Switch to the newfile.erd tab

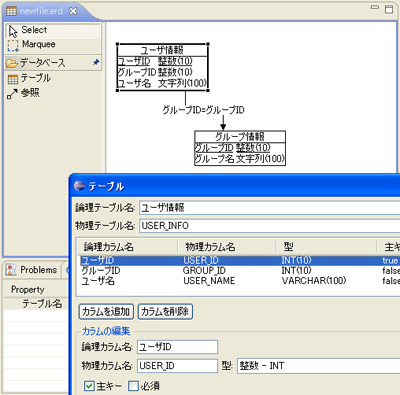pyautogui.click(x=41, y=11)
